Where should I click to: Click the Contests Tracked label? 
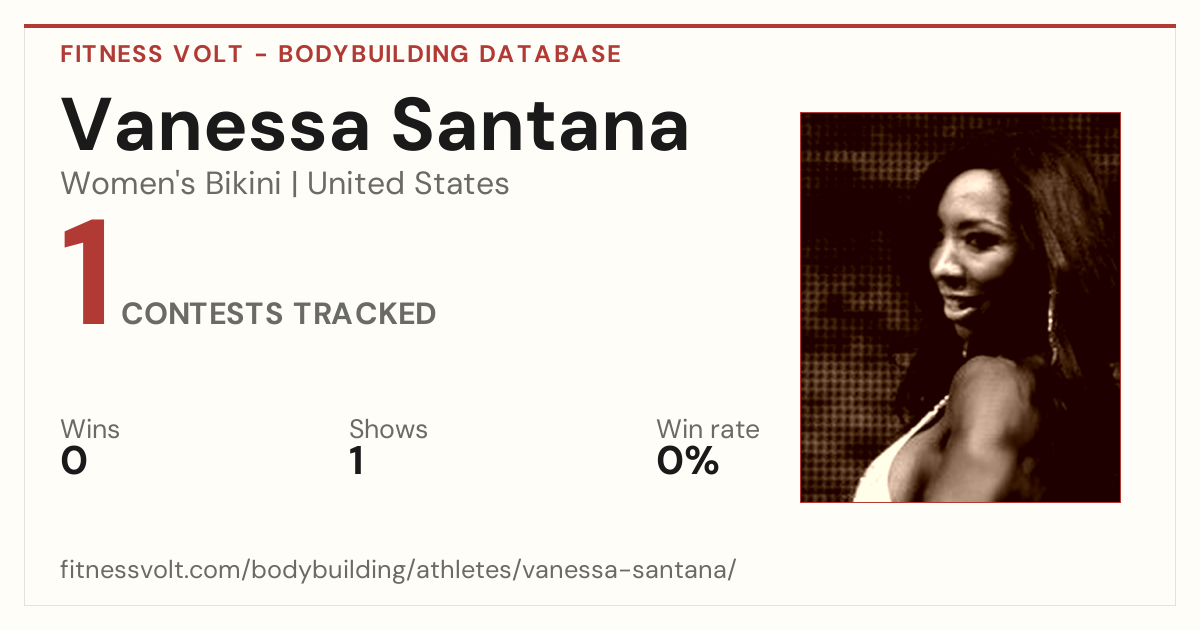pyautogui.click(x=279, y=314)
